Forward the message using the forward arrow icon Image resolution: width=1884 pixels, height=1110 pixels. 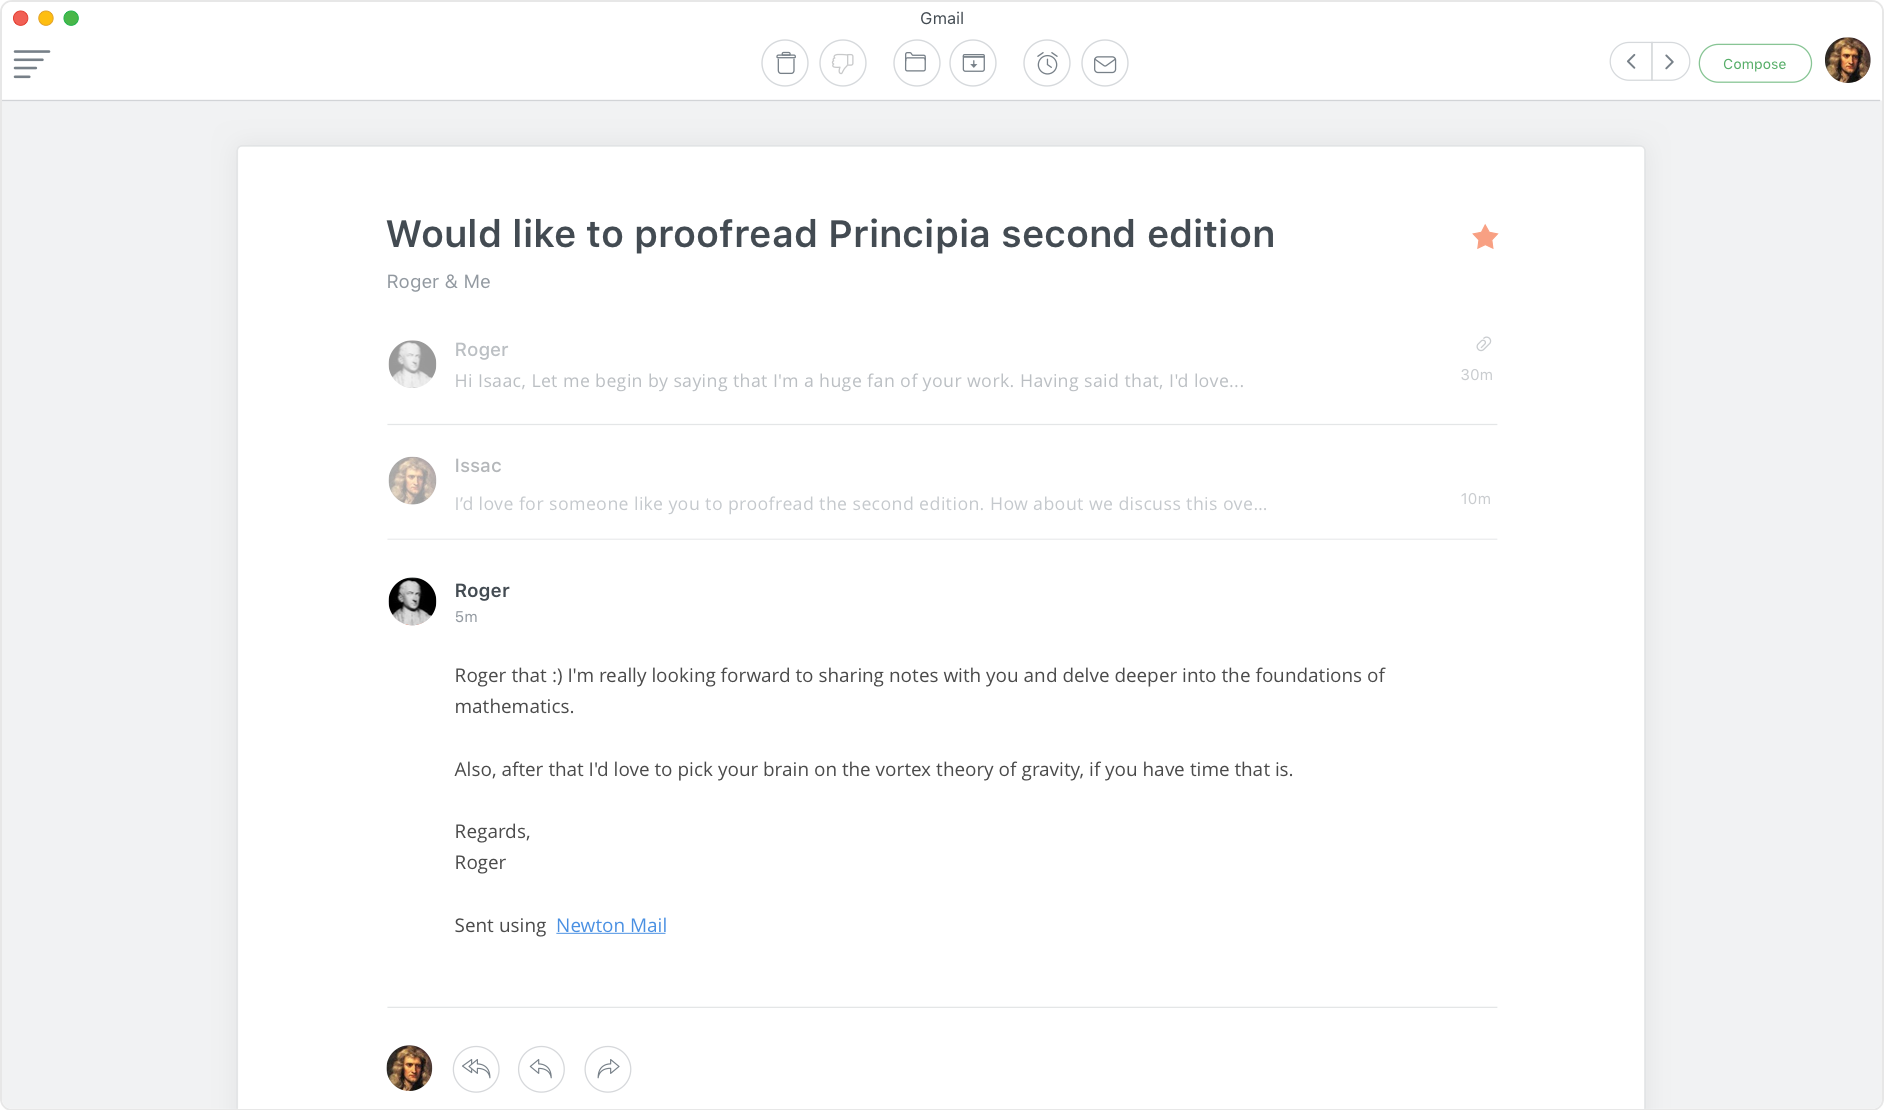pos(608,1069)
